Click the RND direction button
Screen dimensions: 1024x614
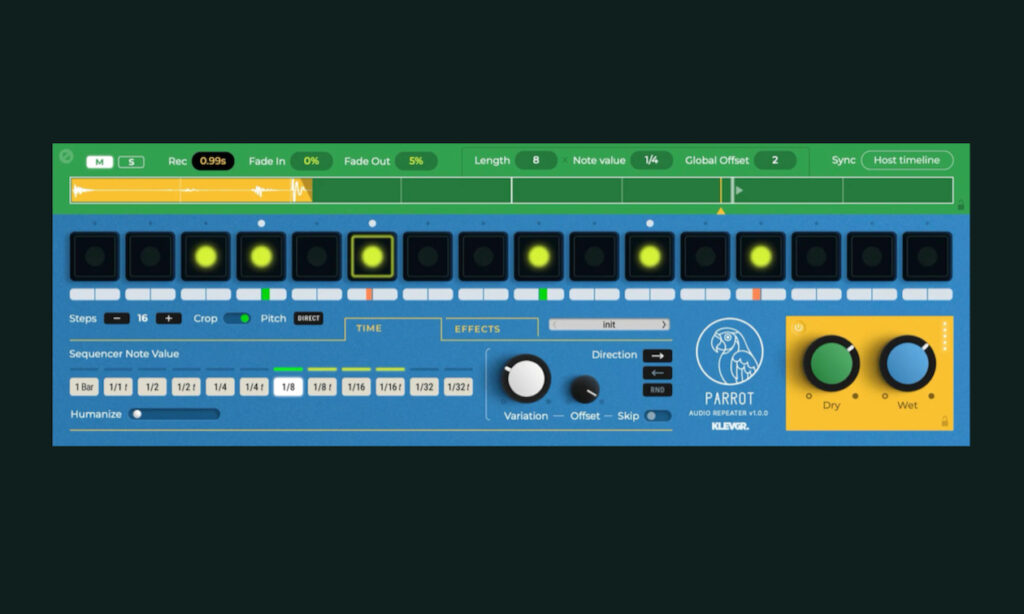657,390
